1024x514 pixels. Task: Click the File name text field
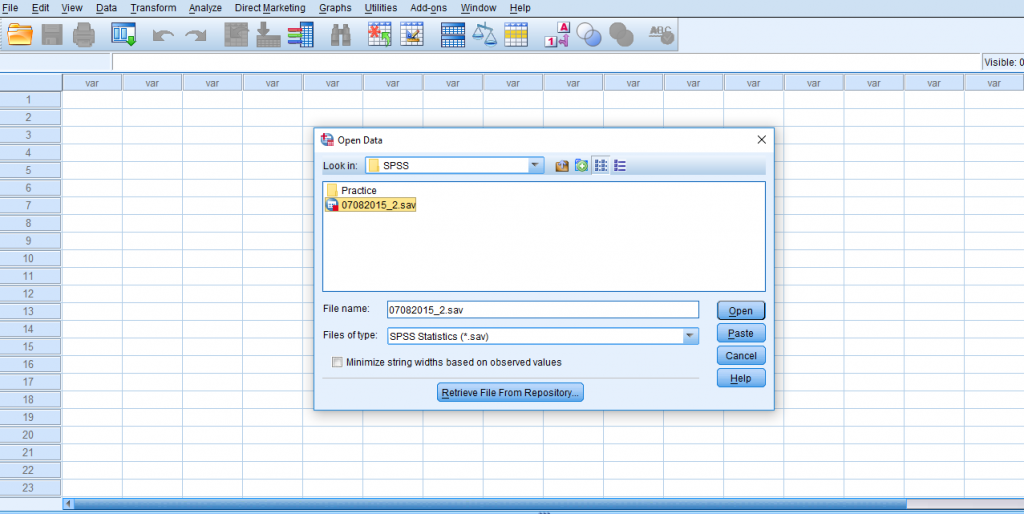[x=542, y=310]
